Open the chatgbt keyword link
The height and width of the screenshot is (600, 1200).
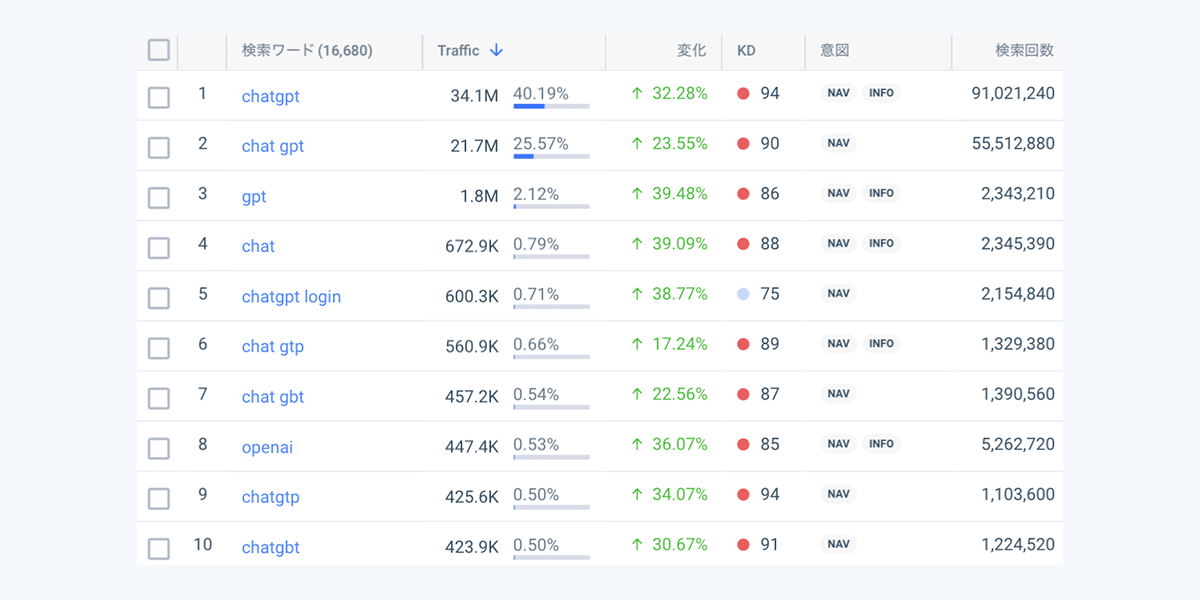[271, 547]
